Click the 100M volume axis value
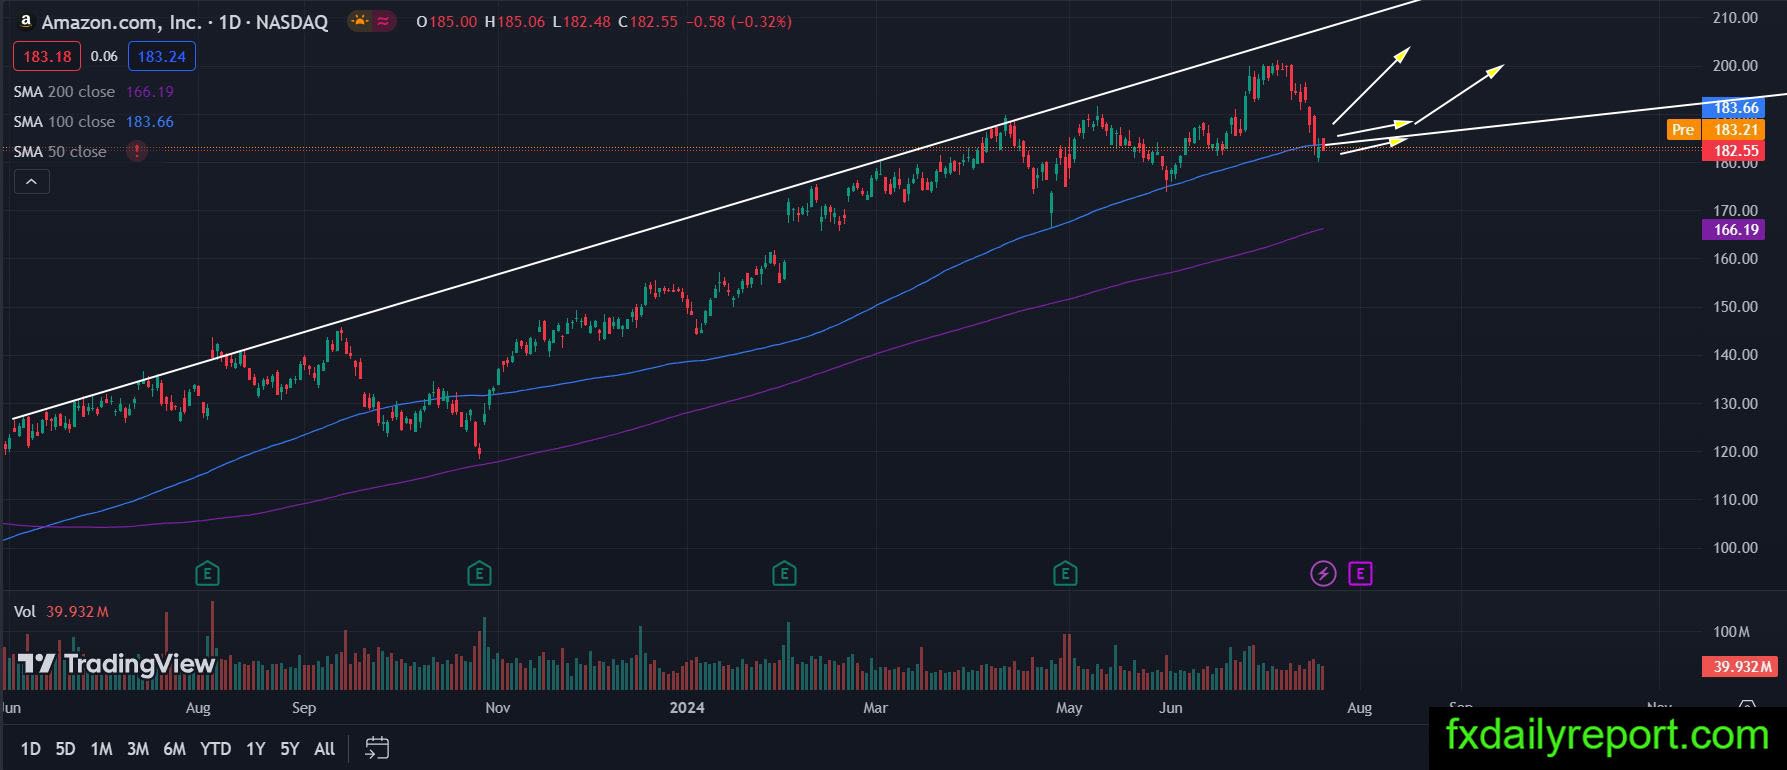The image size is (1787, 770). [x=1731, y=632]
